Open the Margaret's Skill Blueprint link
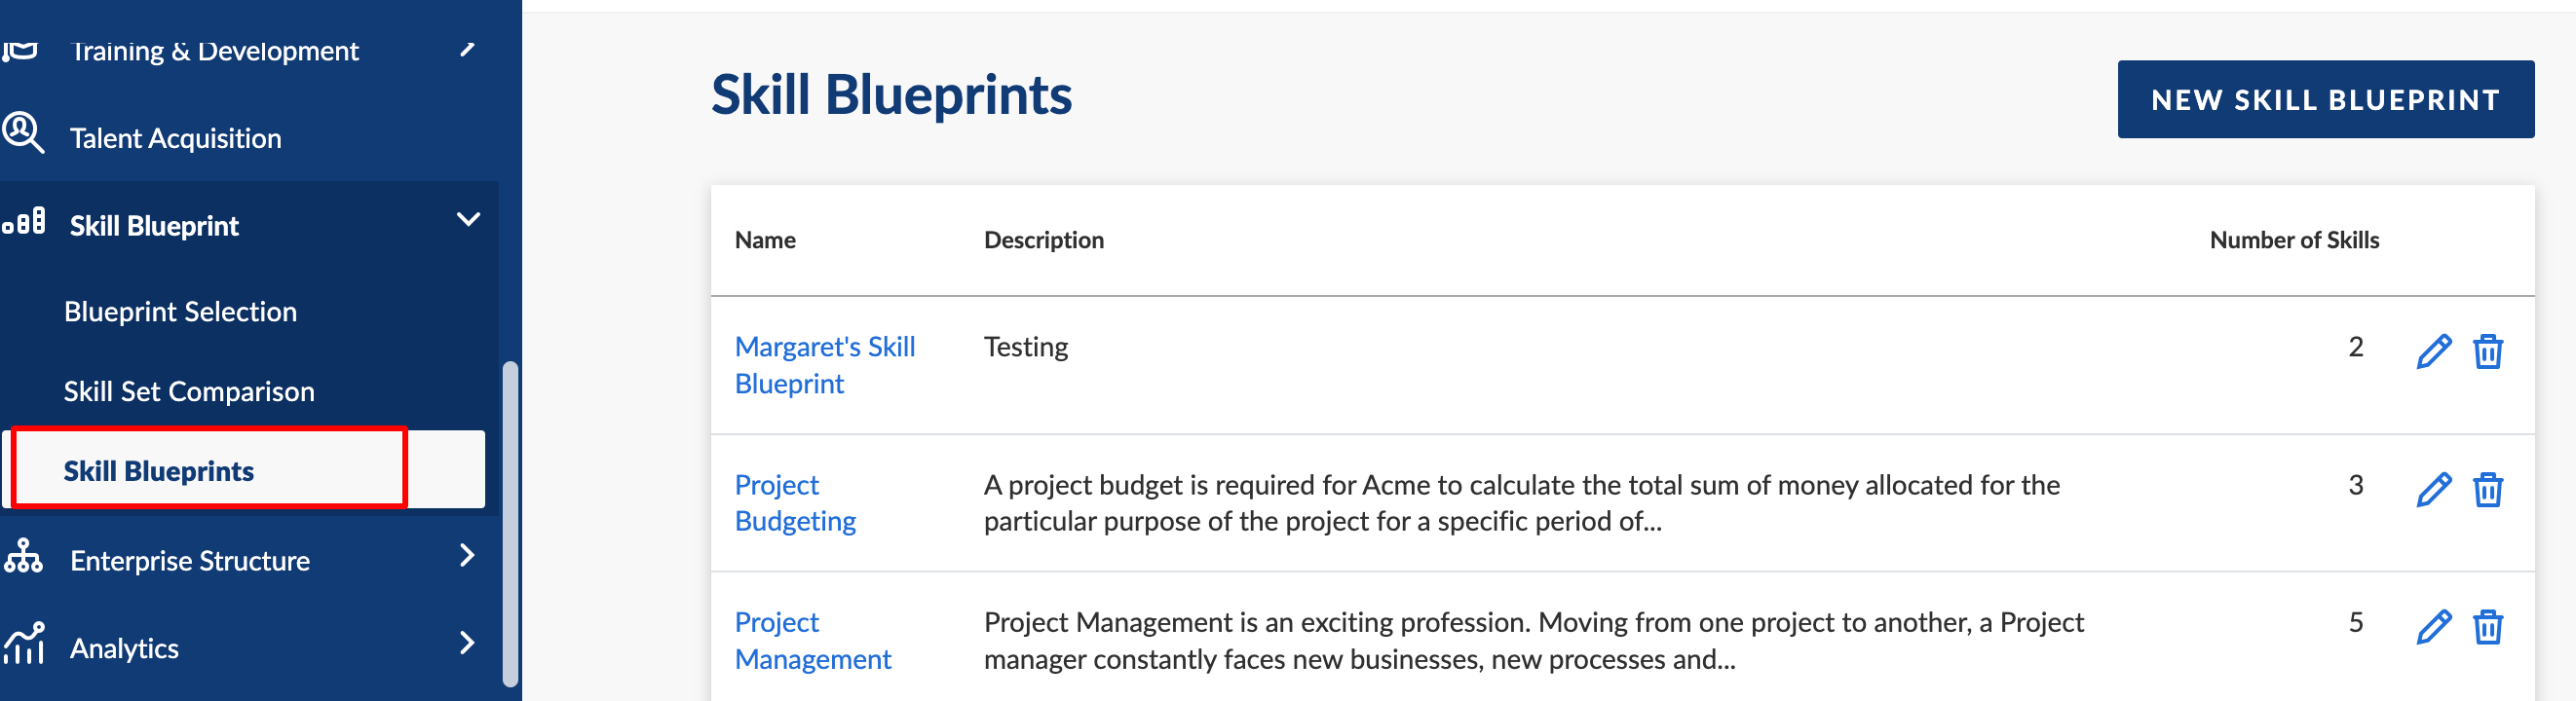 click(x=824, y=365)
